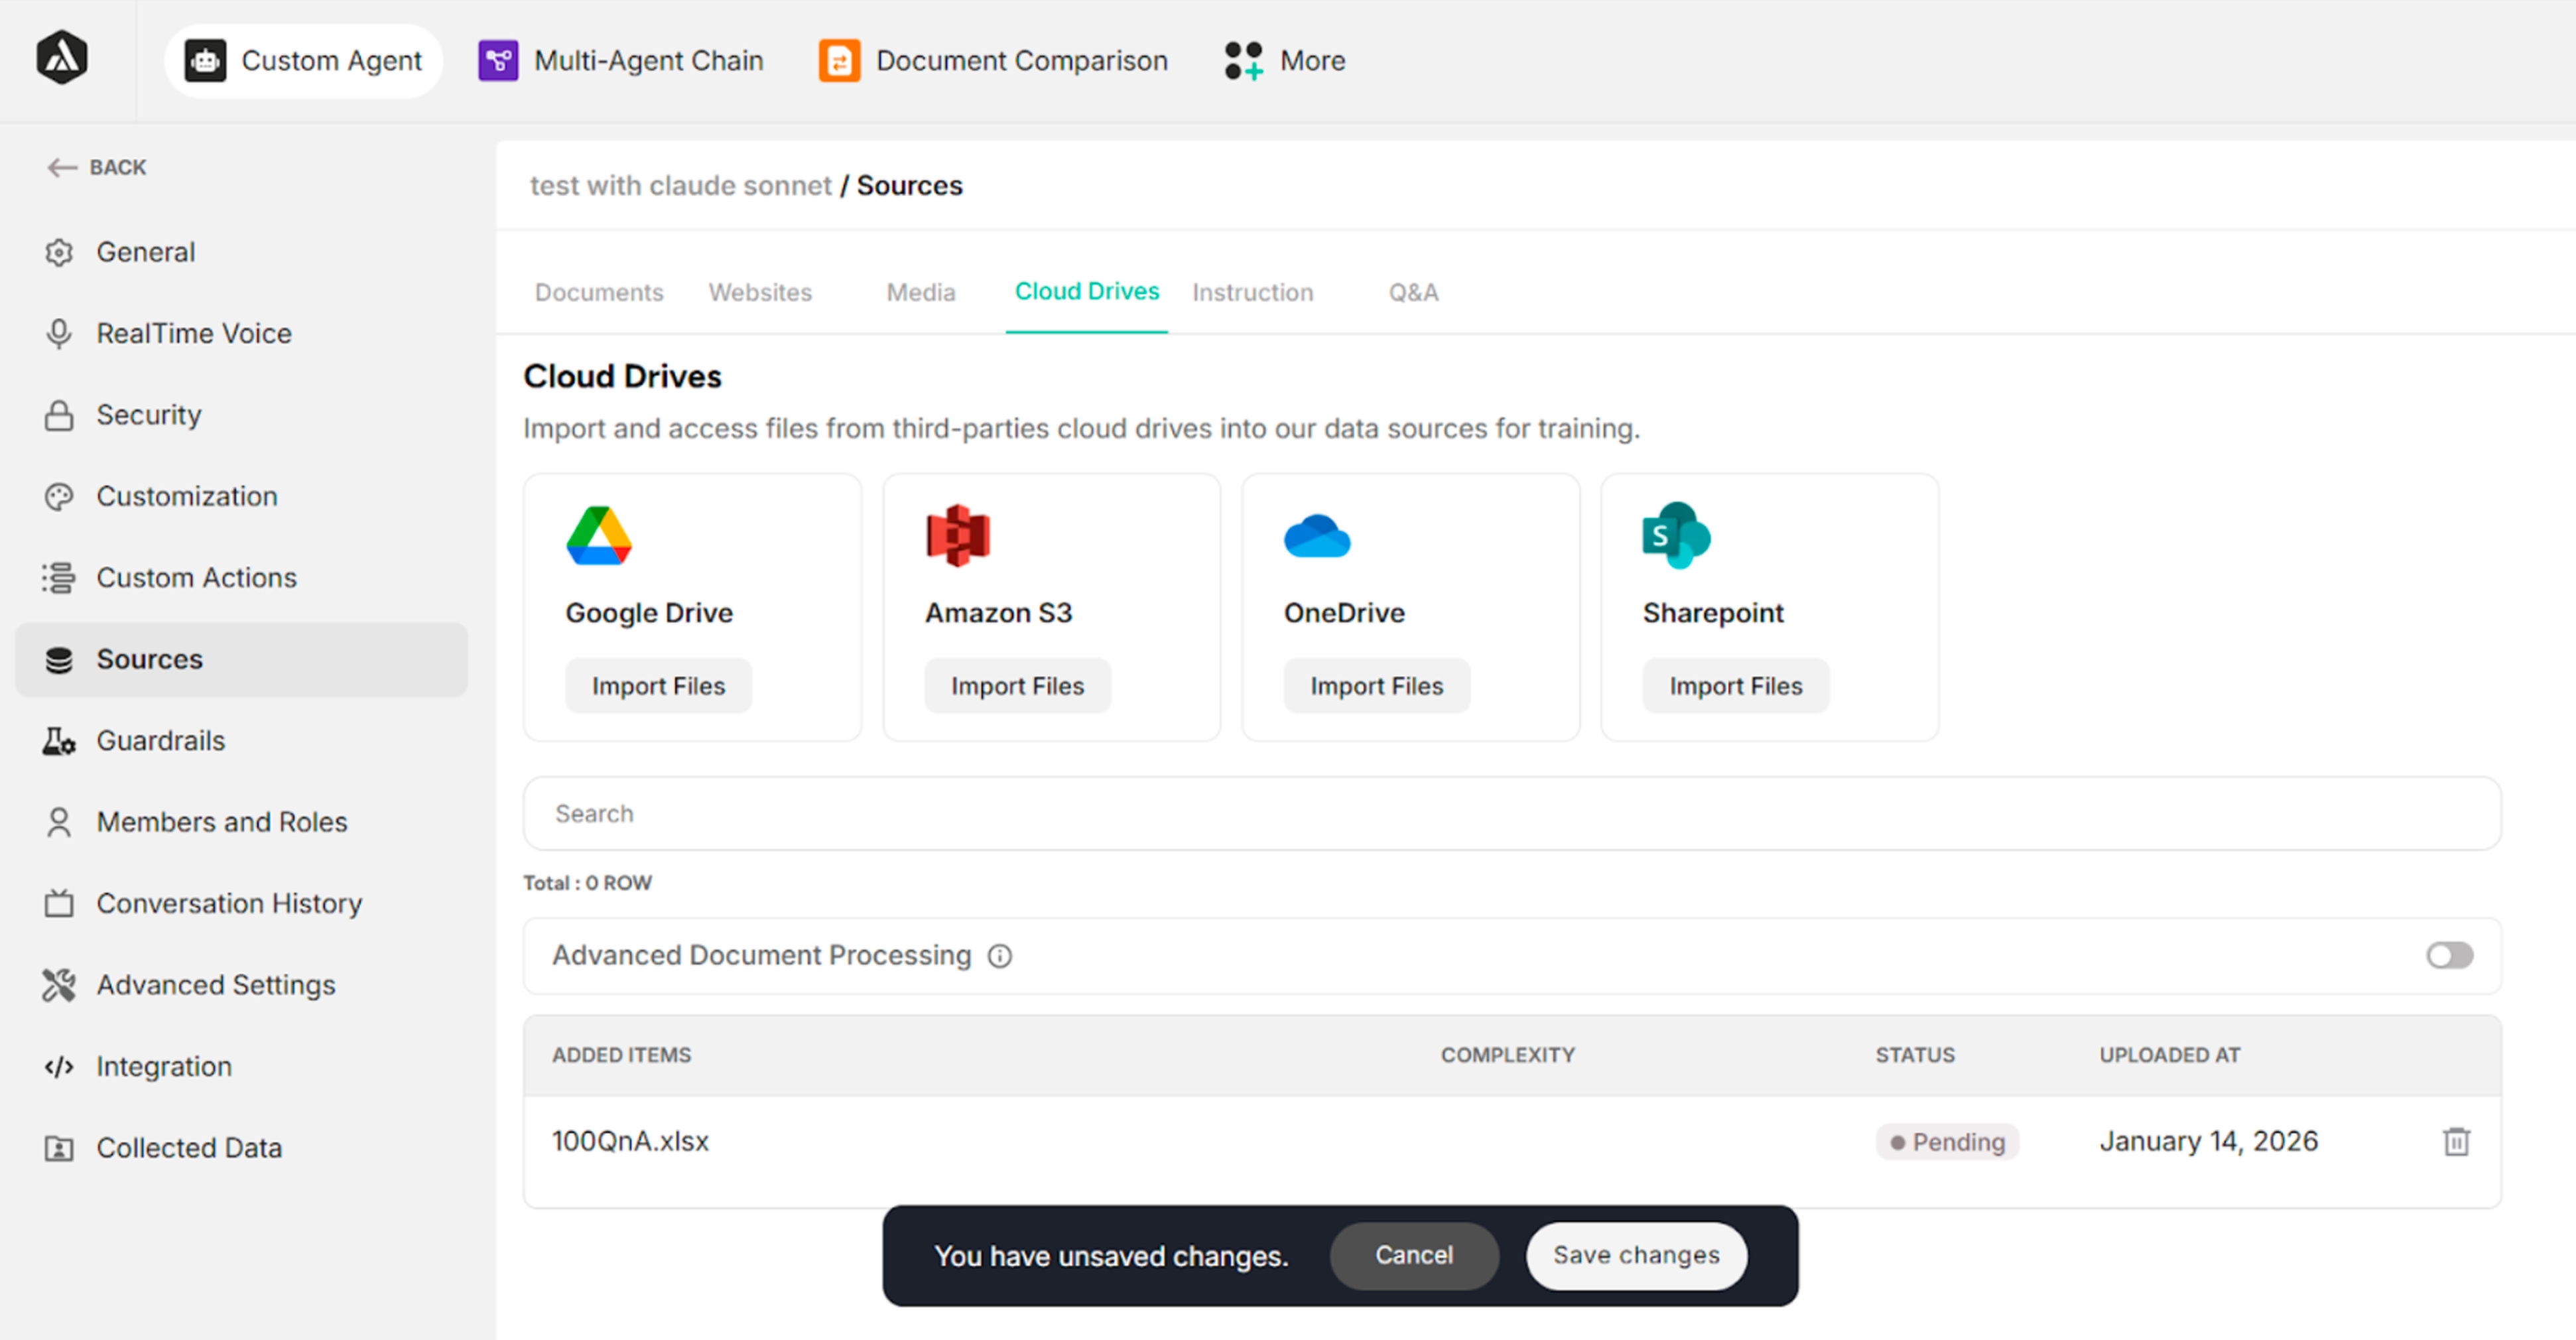The image size is (2576, 1340).
Task: Click the OneDrive cloud icon
Action: coord(1316,537)
